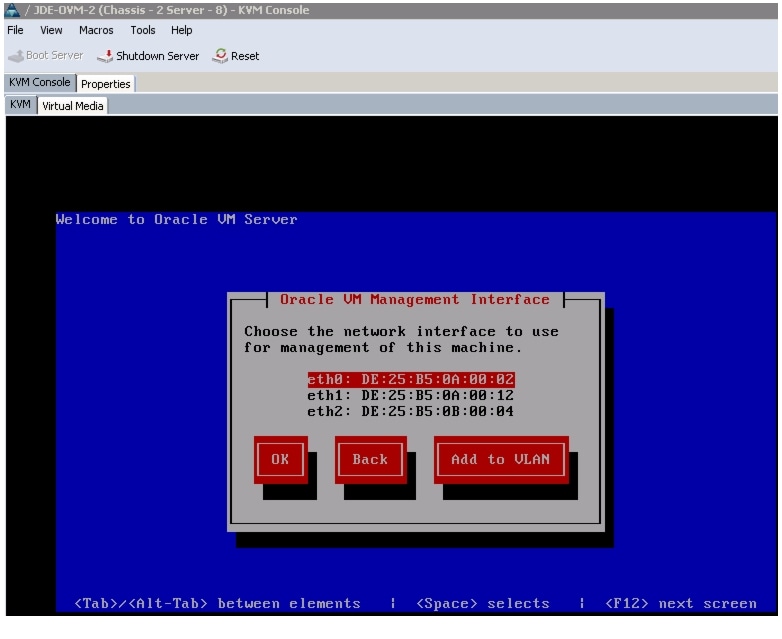Click the JDE-OVM-2 KVM Console window title
The image size is (782, 639).
171,10
